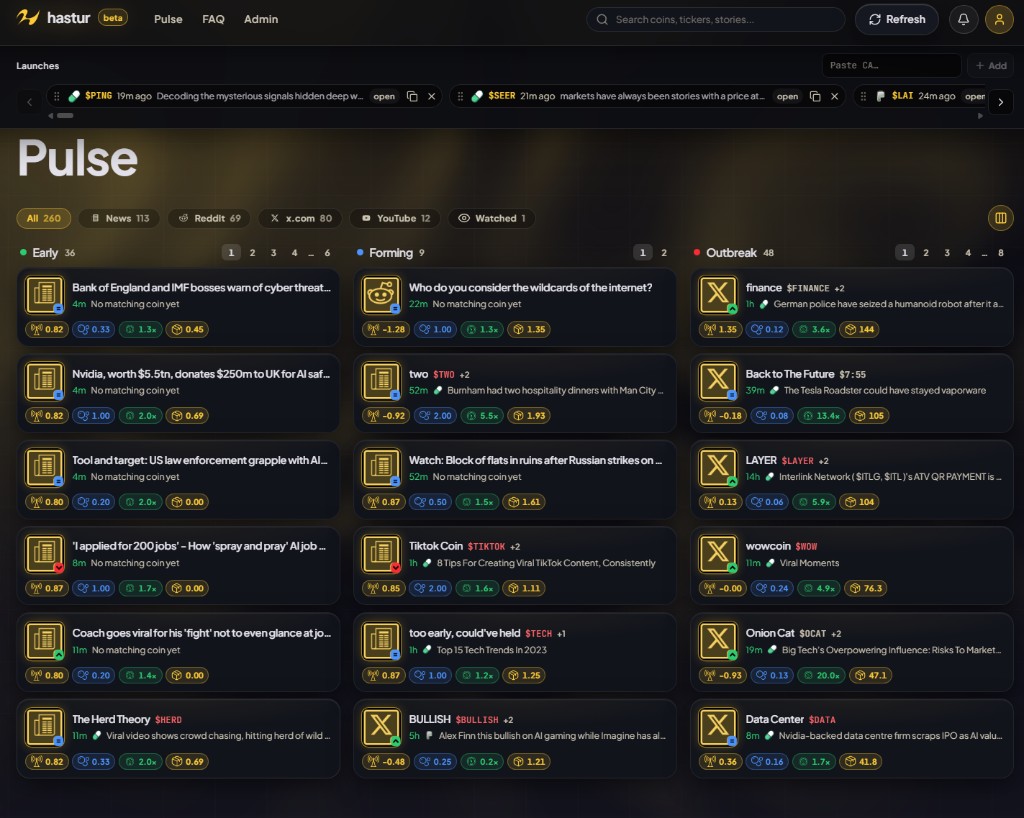This screenshot has width=1024, height=818.
Task: Click the news icon on Tiktok Coin card
Action: click(381, 553)
